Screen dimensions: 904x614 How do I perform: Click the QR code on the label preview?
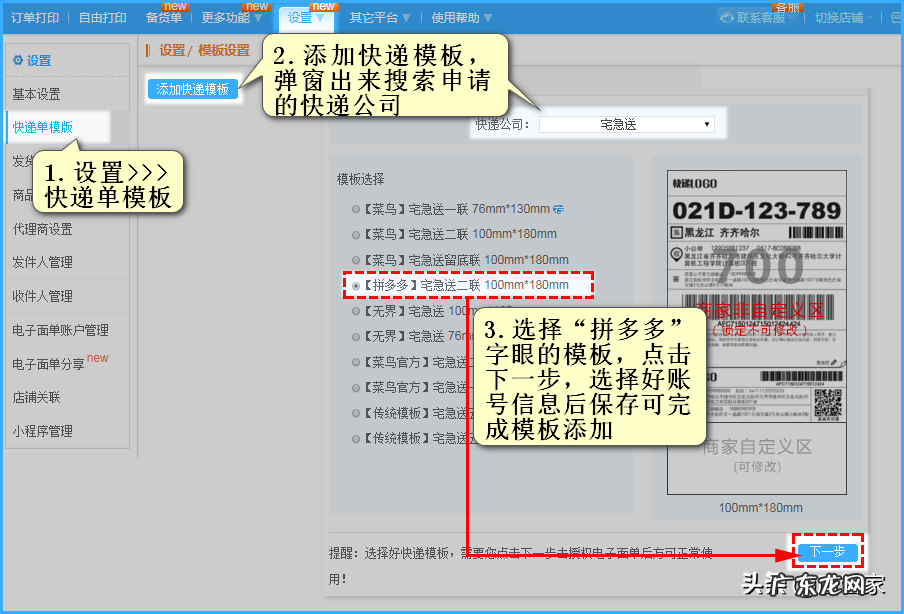click(x=826, y=403)
